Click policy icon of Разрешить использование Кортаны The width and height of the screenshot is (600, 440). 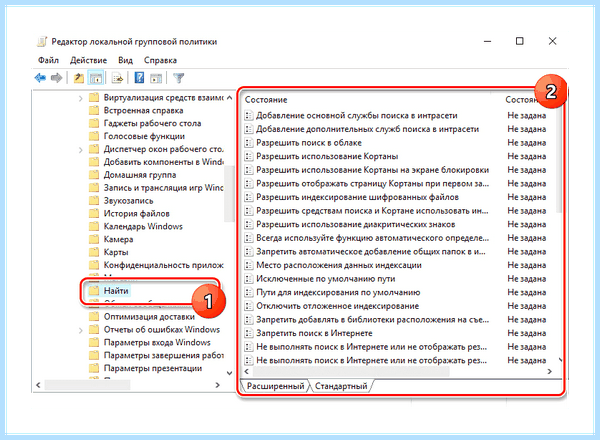(249, 156)
